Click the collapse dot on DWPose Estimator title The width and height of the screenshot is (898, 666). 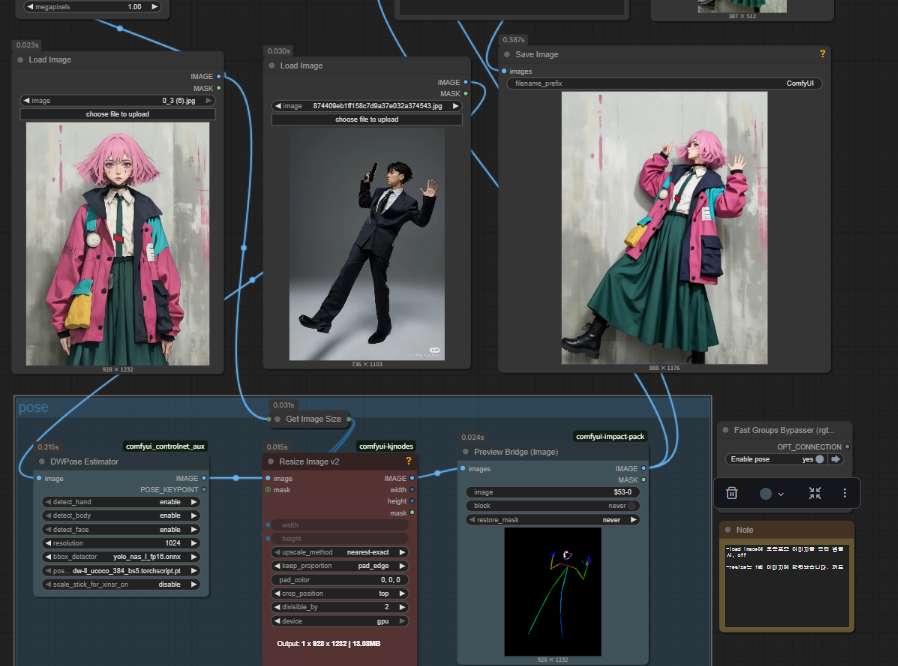coord(43,462)
